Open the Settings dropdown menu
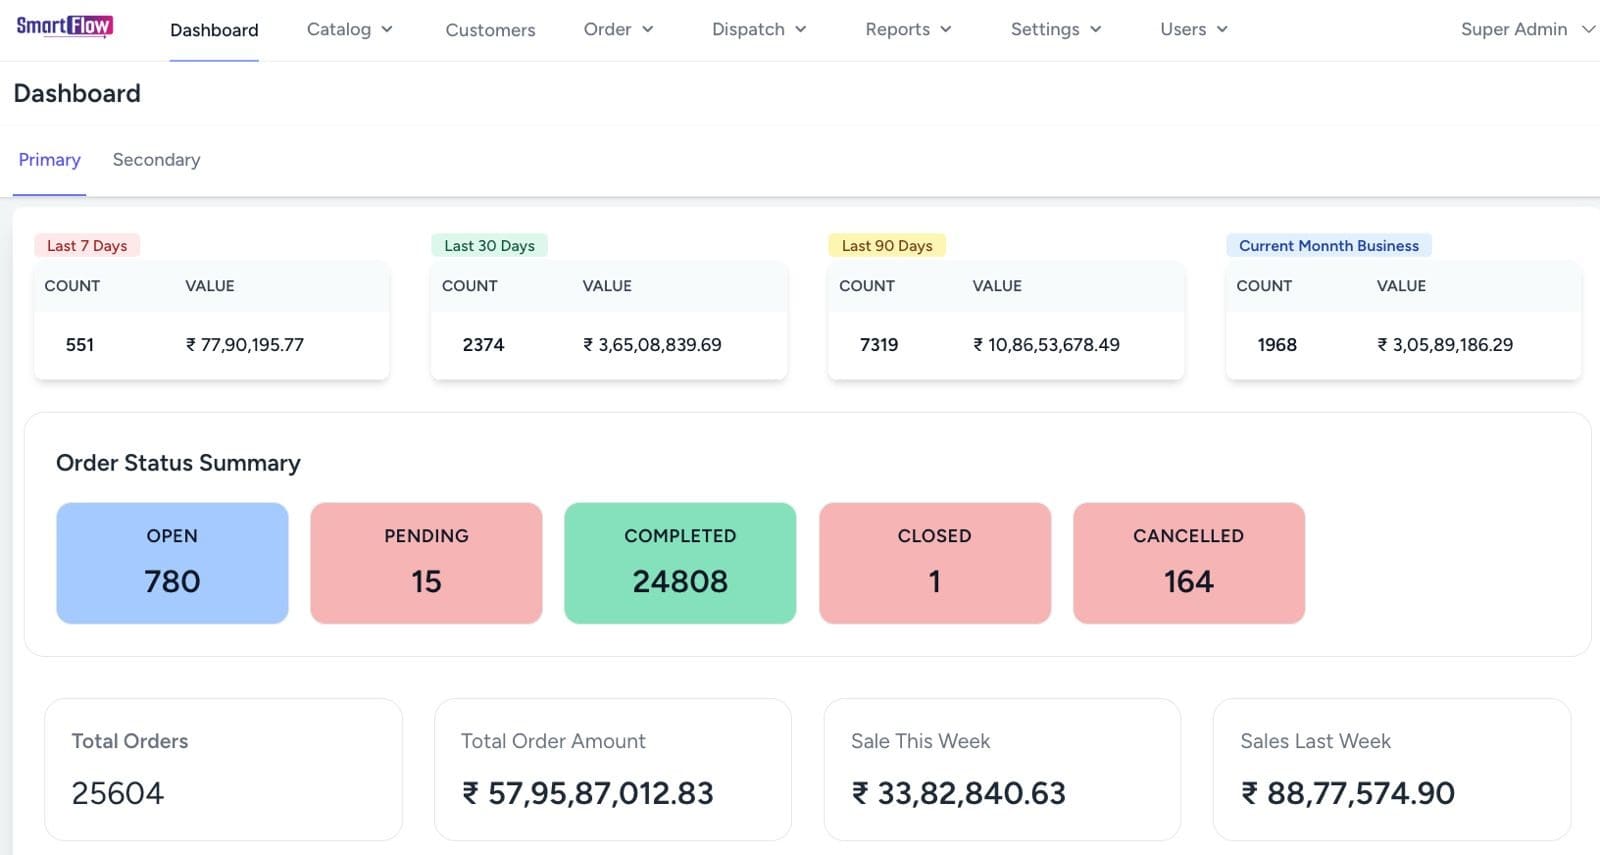The width and height of the screenshot is (1600, 855). point(1055,30)
